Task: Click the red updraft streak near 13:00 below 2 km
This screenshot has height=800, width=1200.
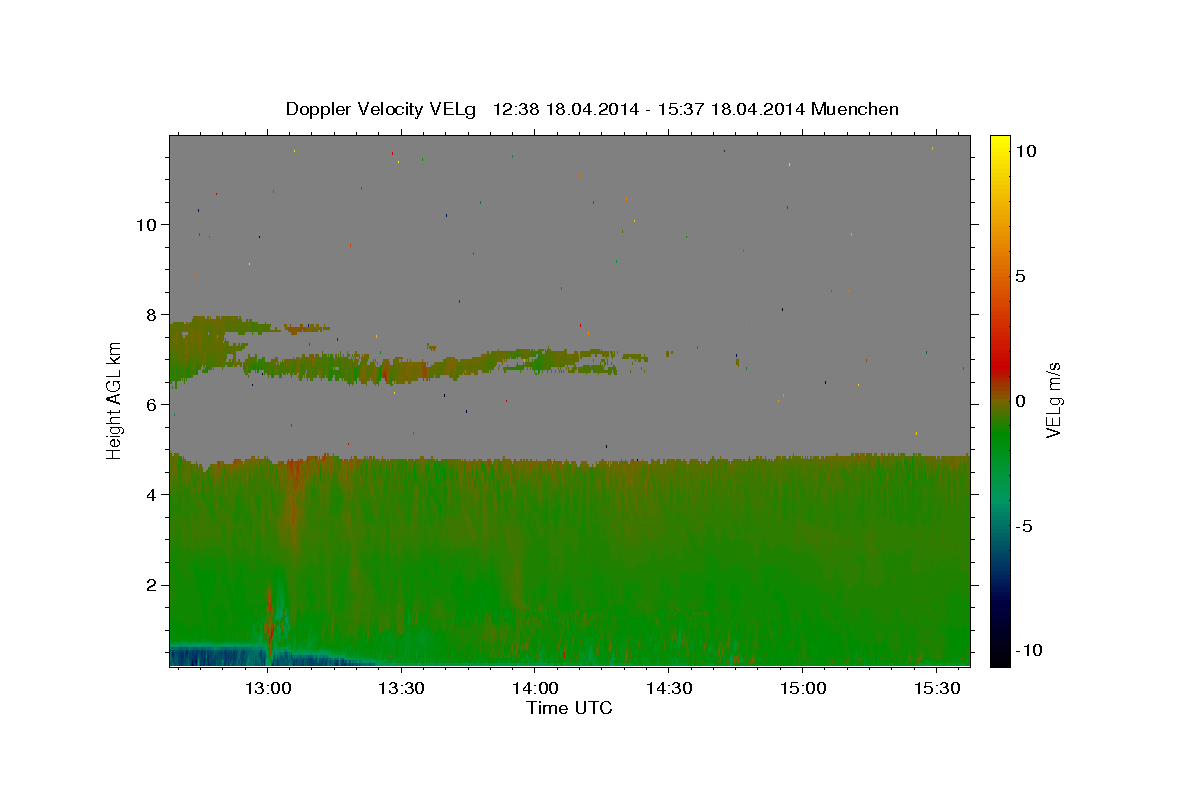Action: click(x=269, y=622)
